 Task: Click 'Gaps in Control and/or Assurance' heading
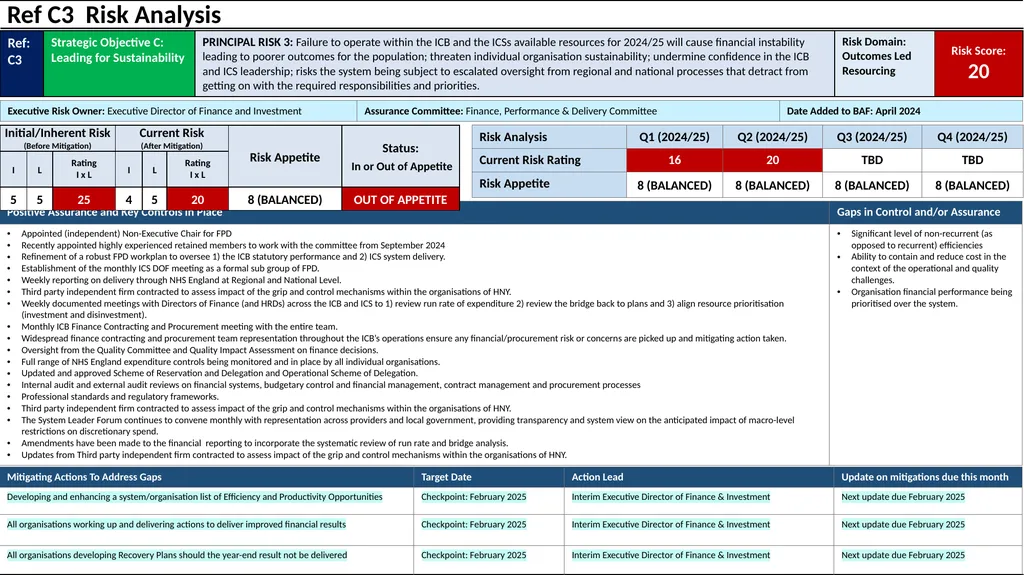pos(918,212)
